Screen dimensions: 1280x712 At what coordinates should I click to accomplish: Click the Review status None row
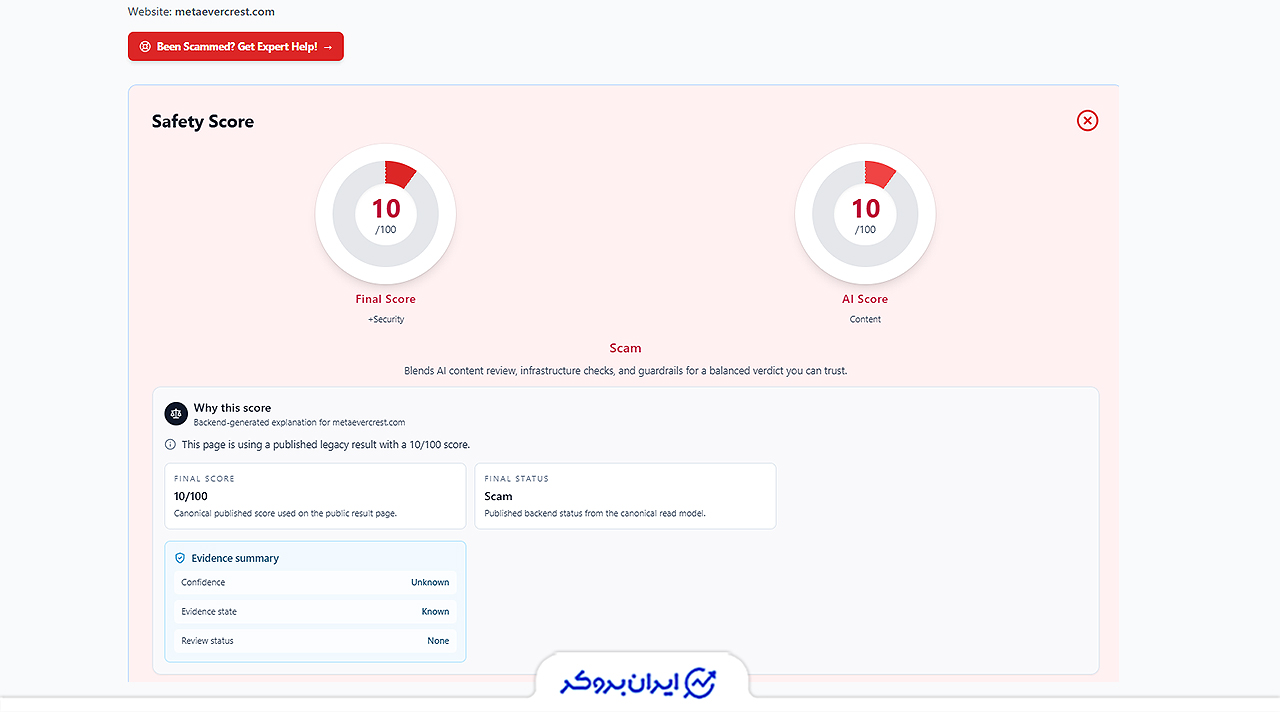coord(315,640)
